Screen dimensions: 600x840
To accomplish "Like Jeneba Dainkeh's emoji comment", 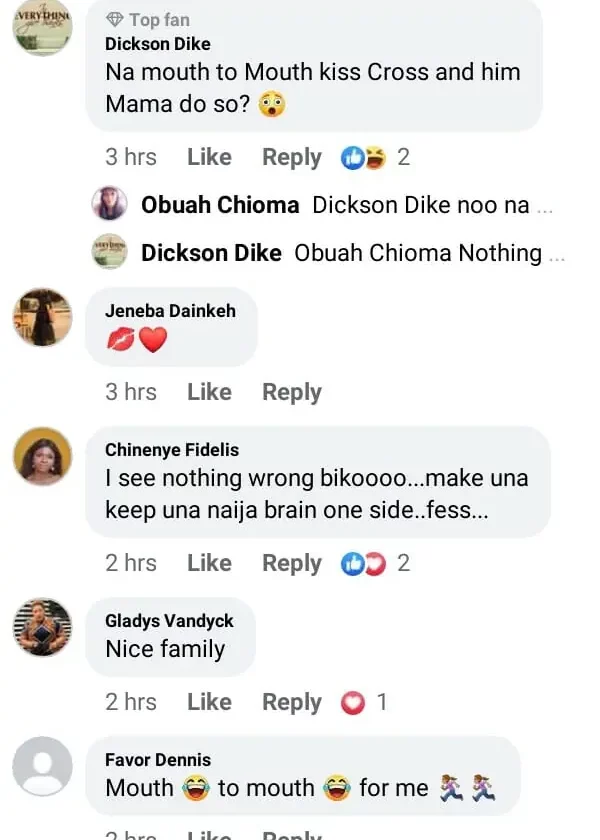I will [x=209, y=392].
